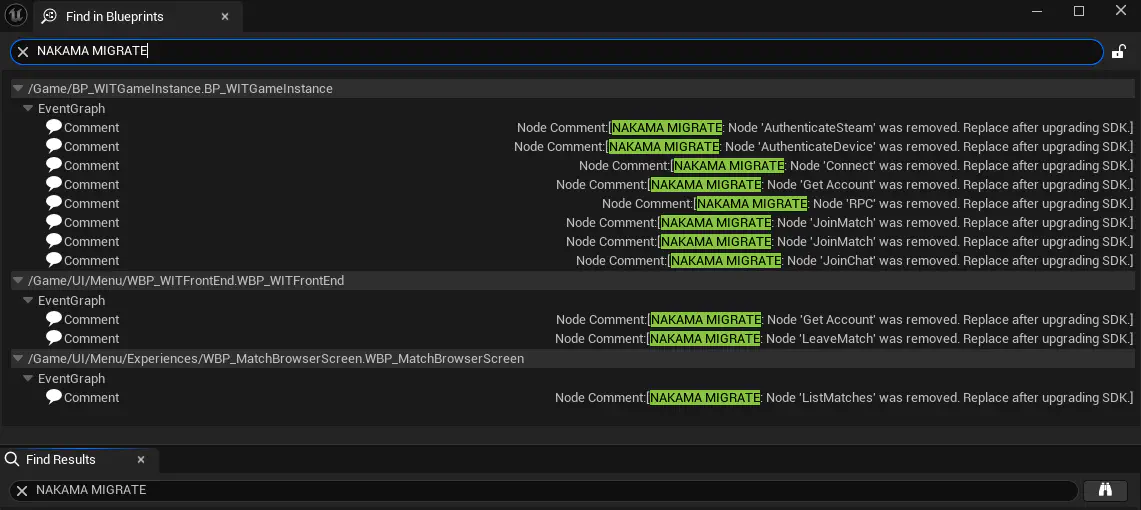Screen dimensions: 1141x510
Task: Close the Find in Blueprints tab
Action: (x=226, y=16)
